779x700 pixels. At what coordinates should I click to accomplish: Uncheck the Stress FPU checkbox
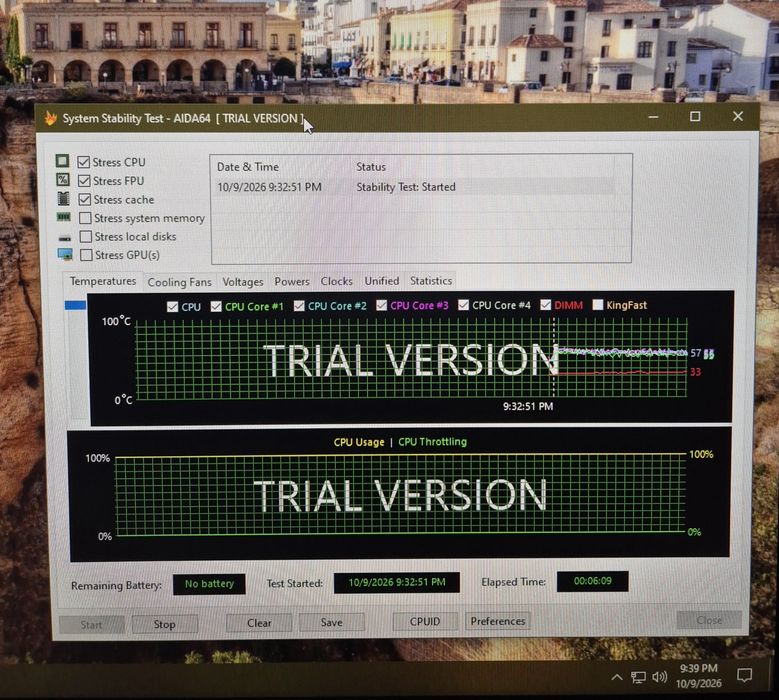point(84,180)
